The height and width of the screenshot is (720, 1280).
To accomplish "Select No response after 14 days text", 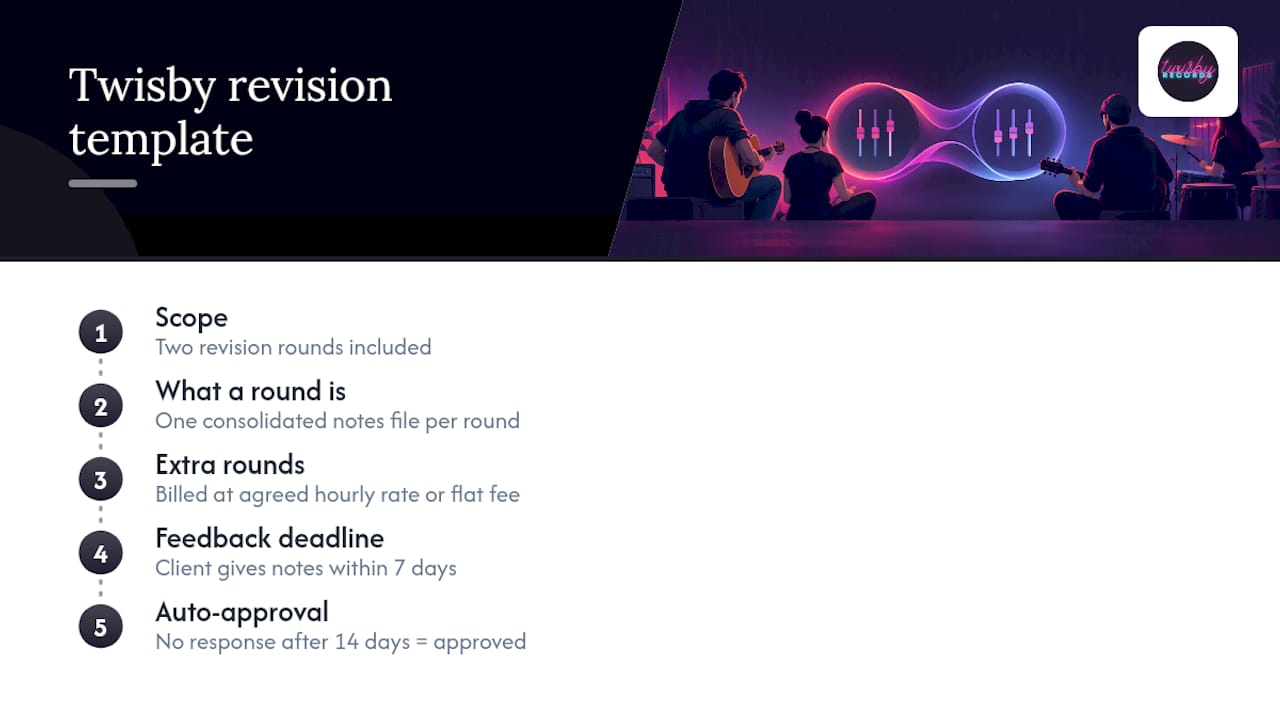I will pyautogui.click(x=340, y=641).
